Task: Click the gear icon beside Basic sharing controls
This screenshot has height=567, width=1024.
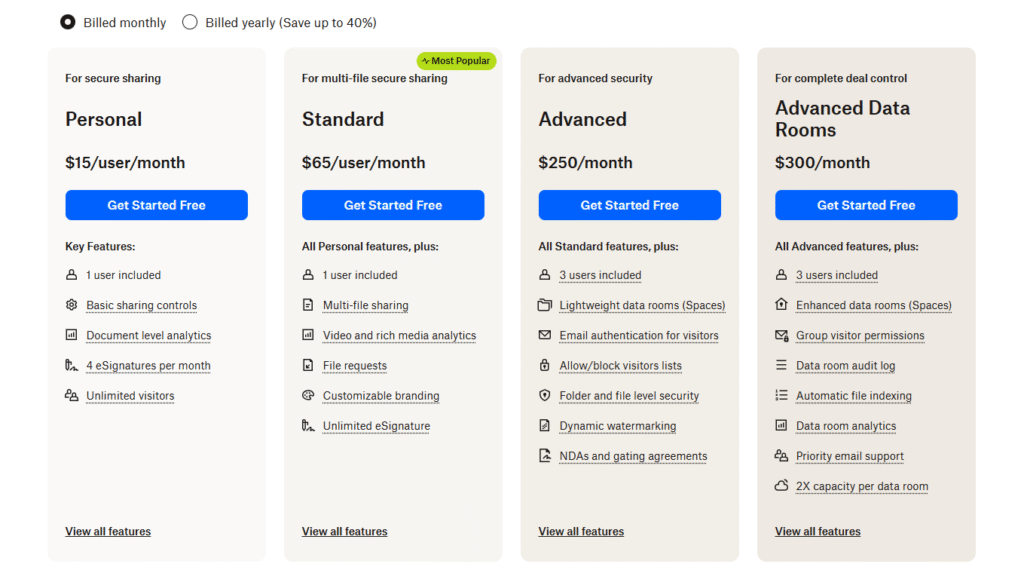Action: click(71, 305)
